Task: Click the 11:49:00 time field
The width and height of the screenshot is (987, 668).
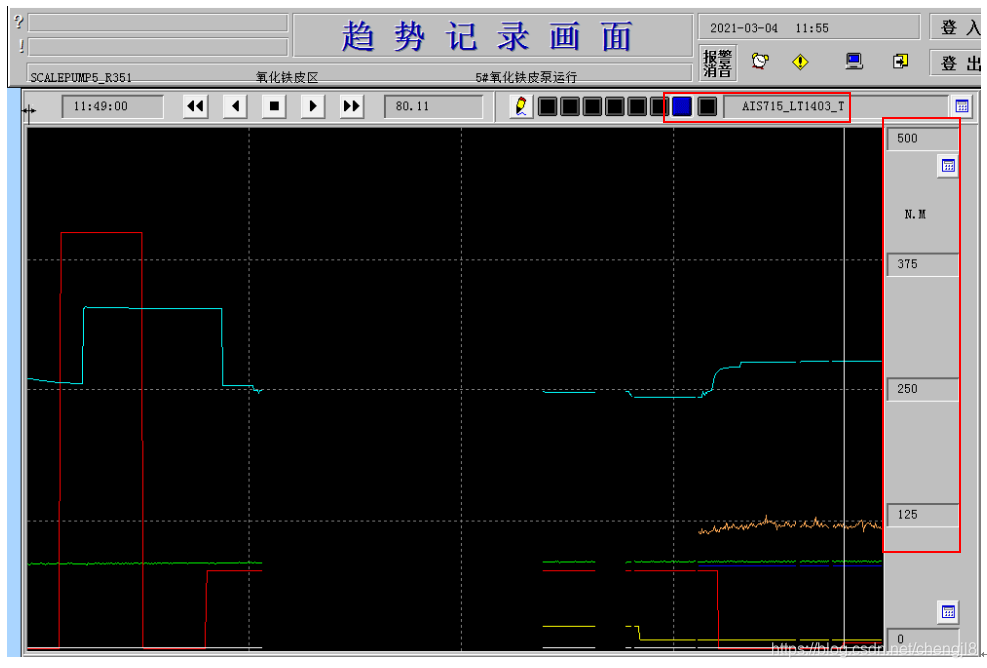Action: [113, 106]
